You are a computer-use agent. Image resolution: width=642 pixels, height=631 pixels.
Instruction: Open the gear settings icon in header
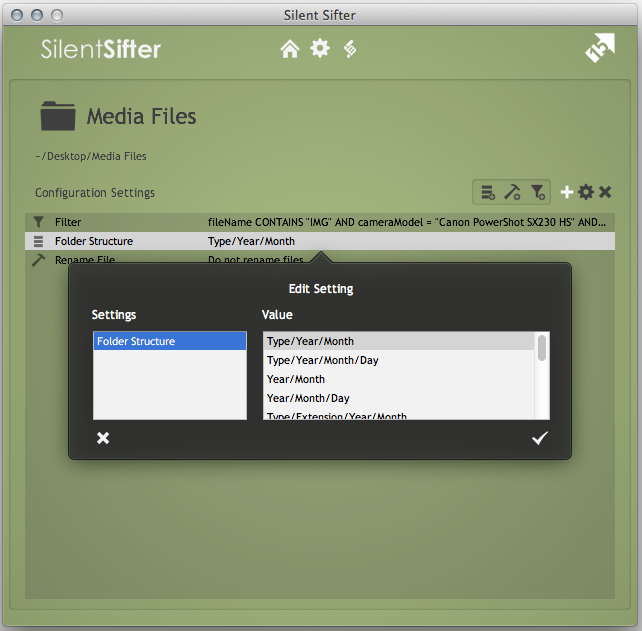(320, 48)
